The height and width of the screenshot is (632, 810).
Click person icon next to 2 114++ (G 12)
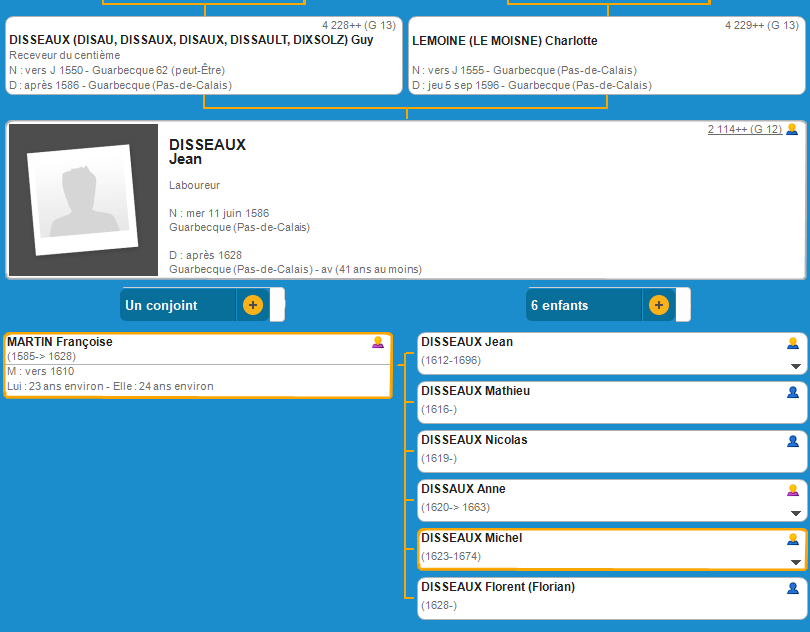click(792, 129)
